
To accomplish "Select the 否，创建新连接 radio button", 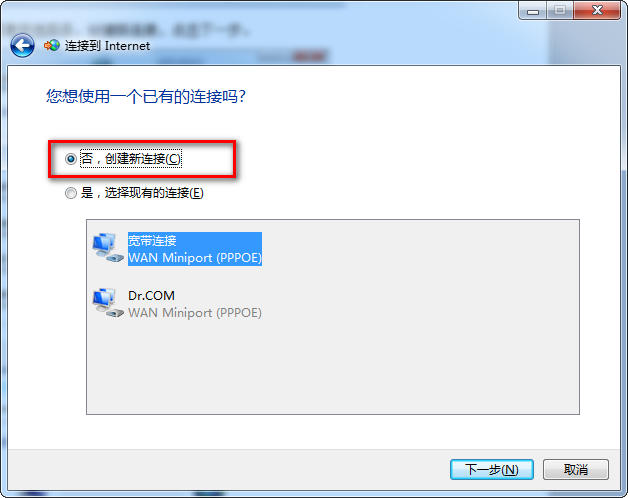I will click(71, 159).
